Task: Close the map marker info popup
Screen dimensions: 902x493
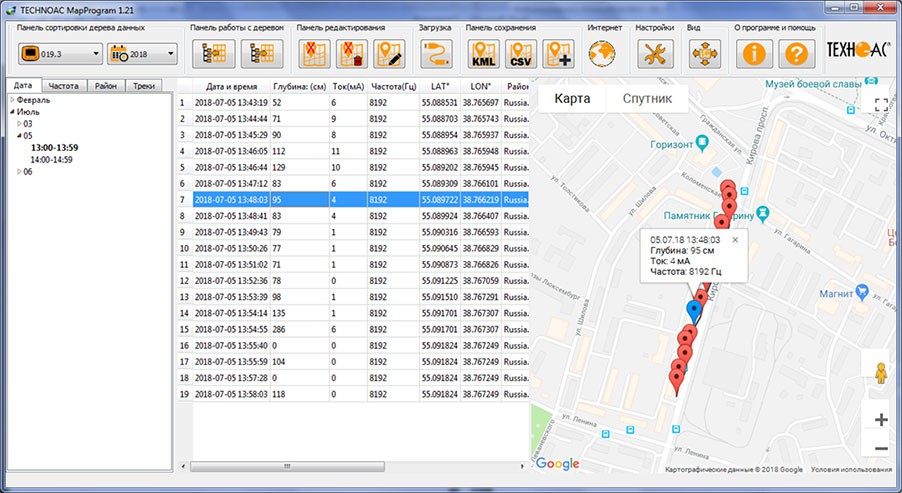Action: pyautogui.click(x=735, y=240)
